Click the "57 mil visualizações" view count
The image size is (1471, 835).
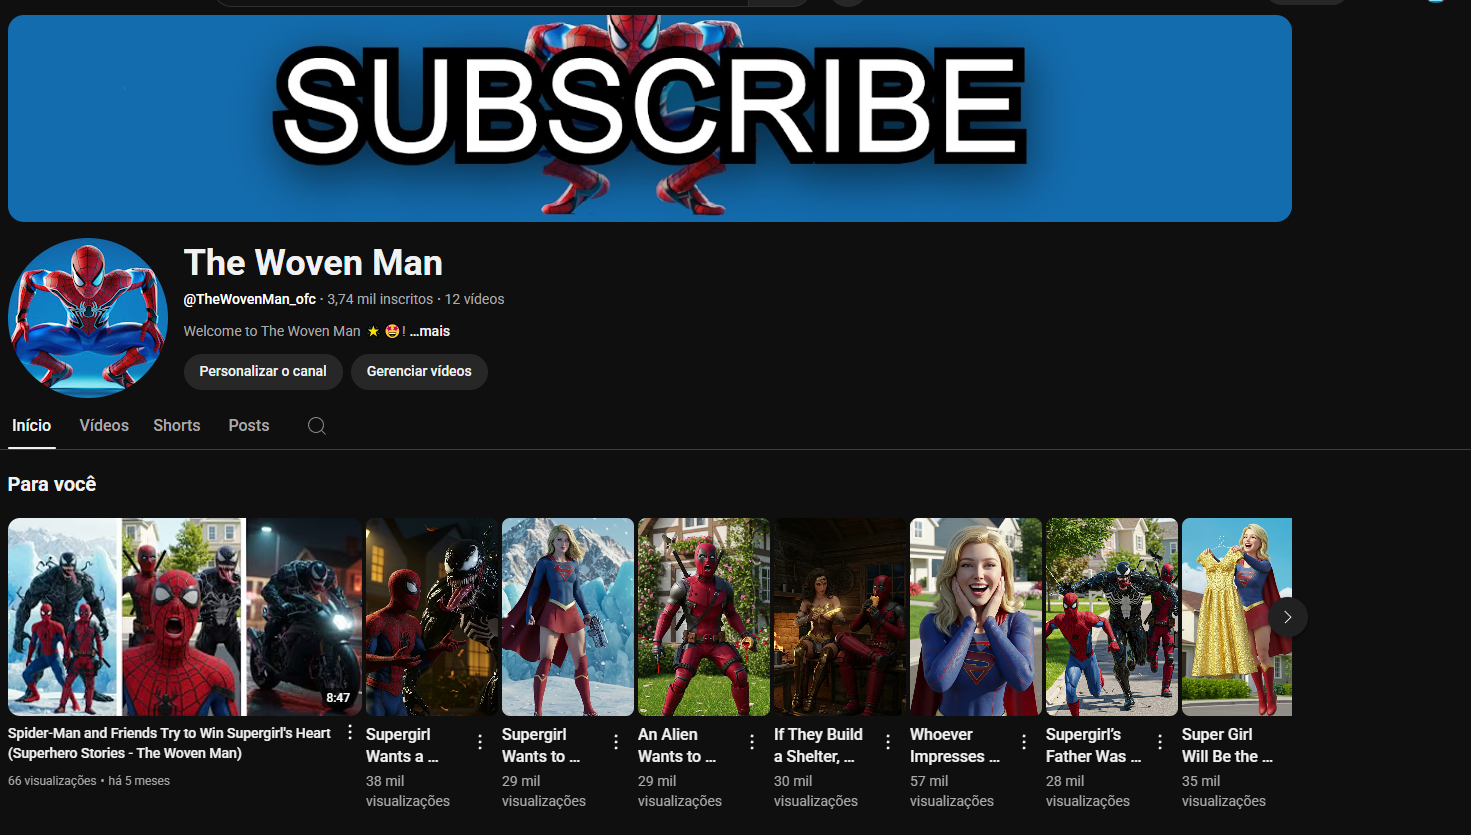(952, 791)
